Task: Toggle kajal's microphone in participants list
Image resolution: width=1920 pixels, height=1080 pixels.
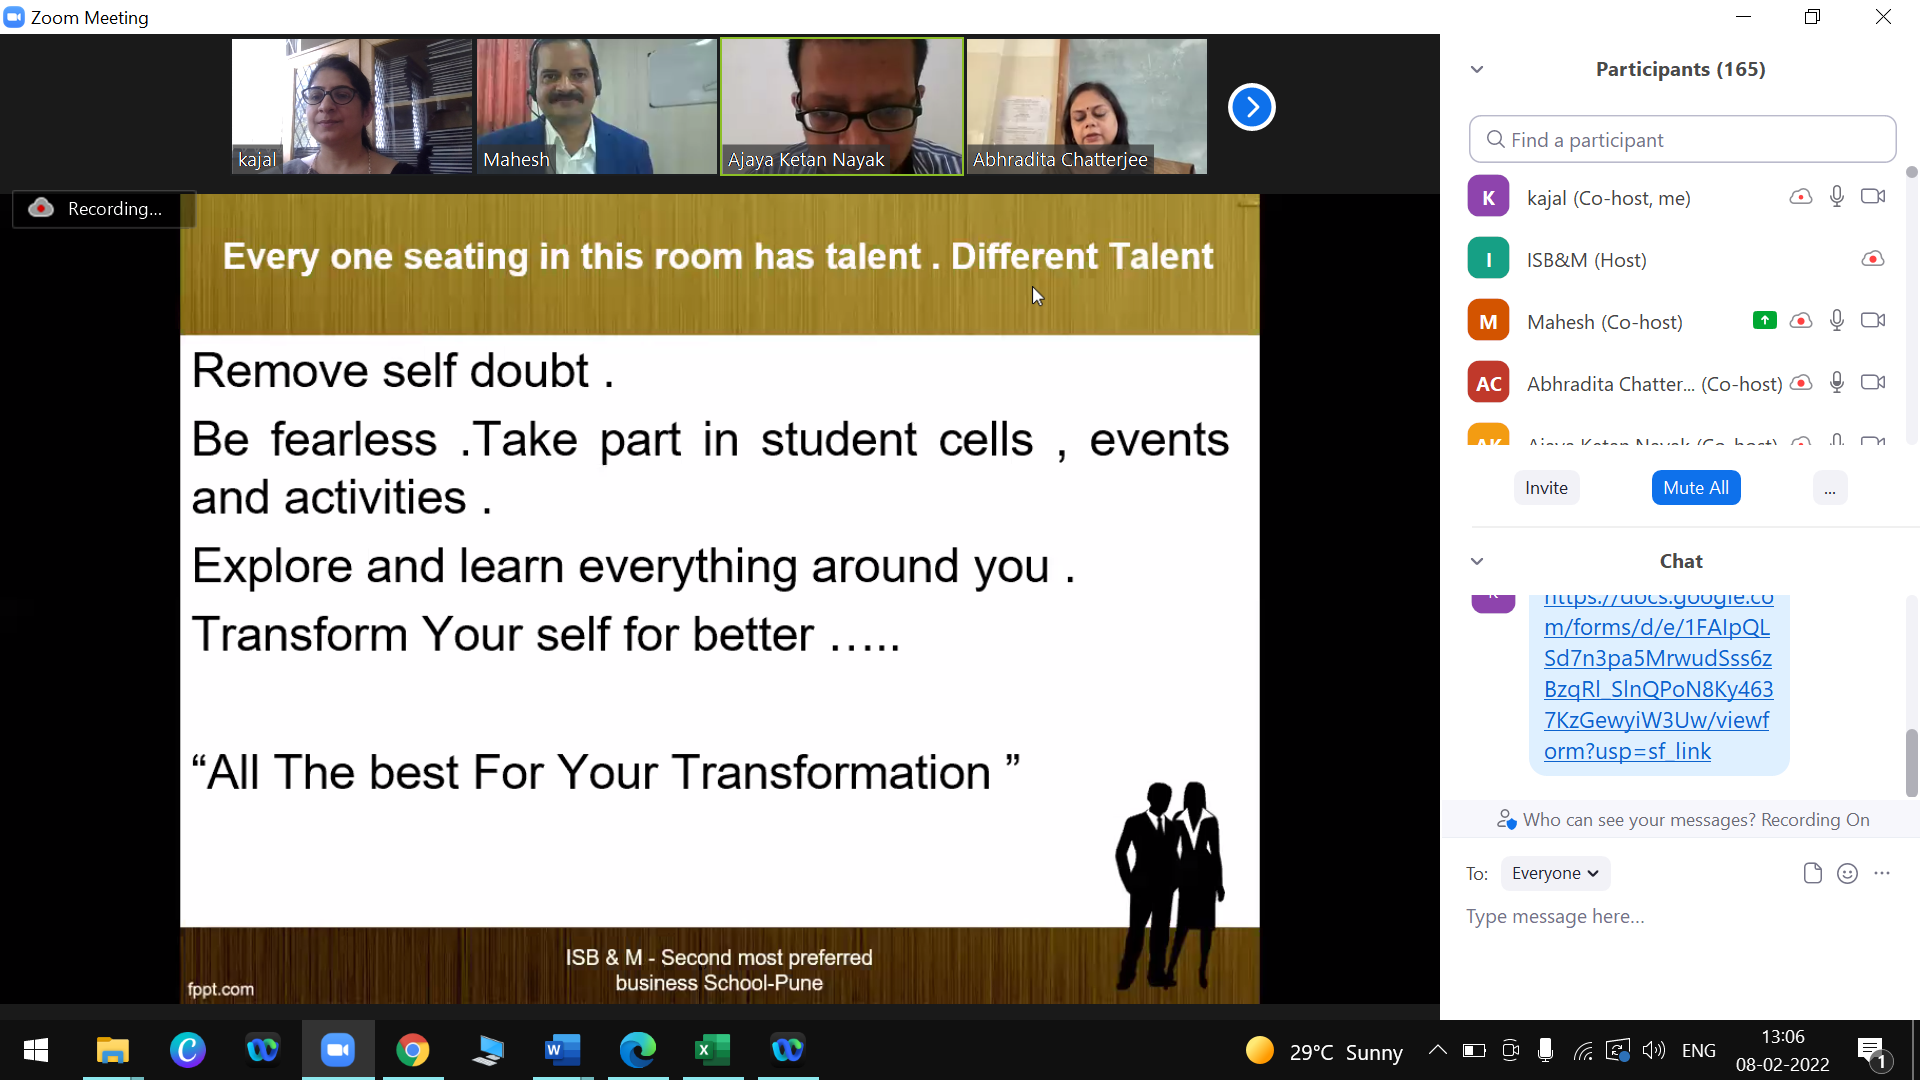Action: click(x=1836, y=197)
